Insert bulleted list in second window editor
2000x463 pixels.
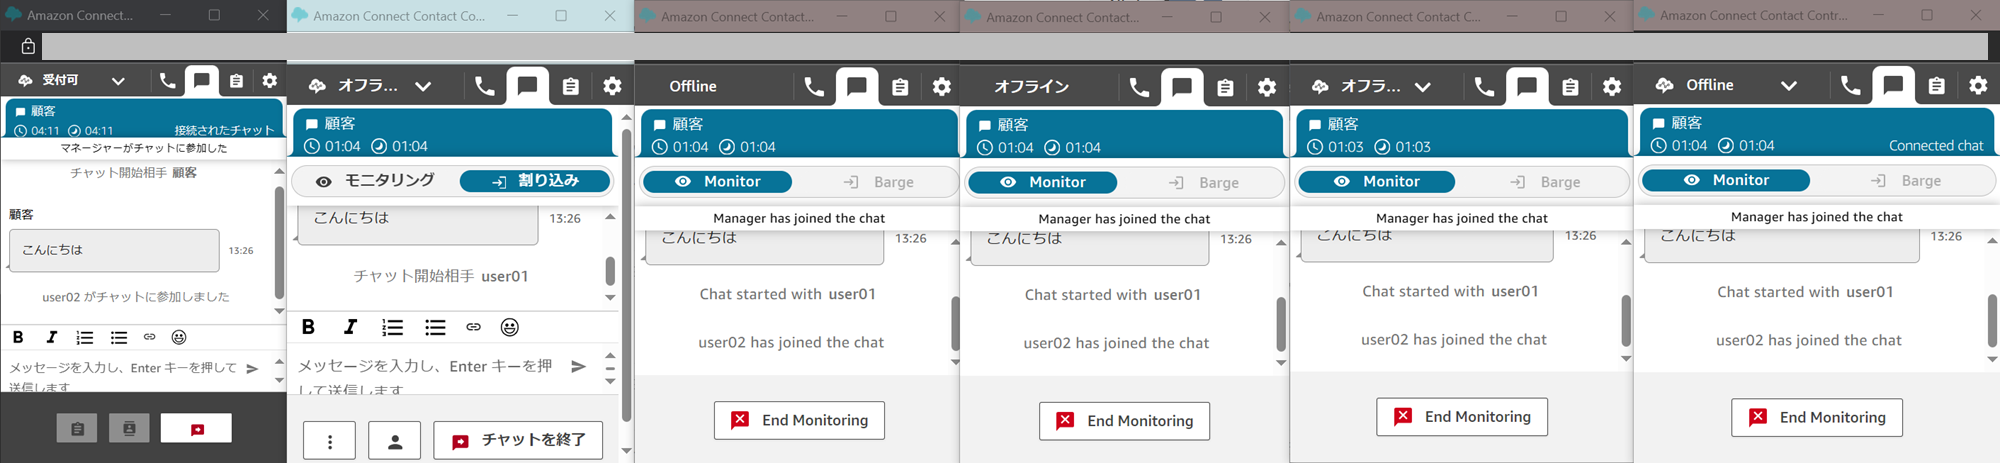click(x=435, y=327)
